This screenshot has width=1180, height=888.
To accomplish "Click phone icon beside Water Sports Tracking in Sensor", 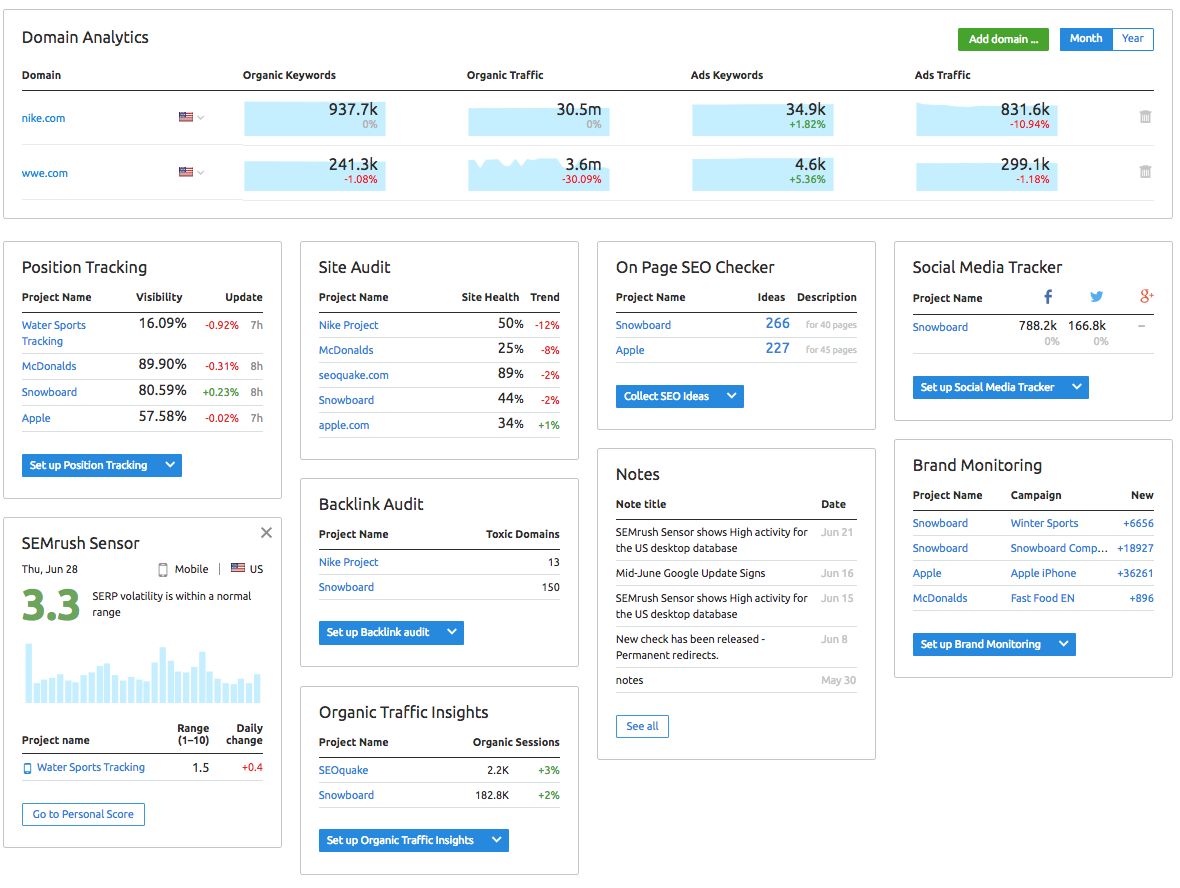I will click(x=28, y=768).
